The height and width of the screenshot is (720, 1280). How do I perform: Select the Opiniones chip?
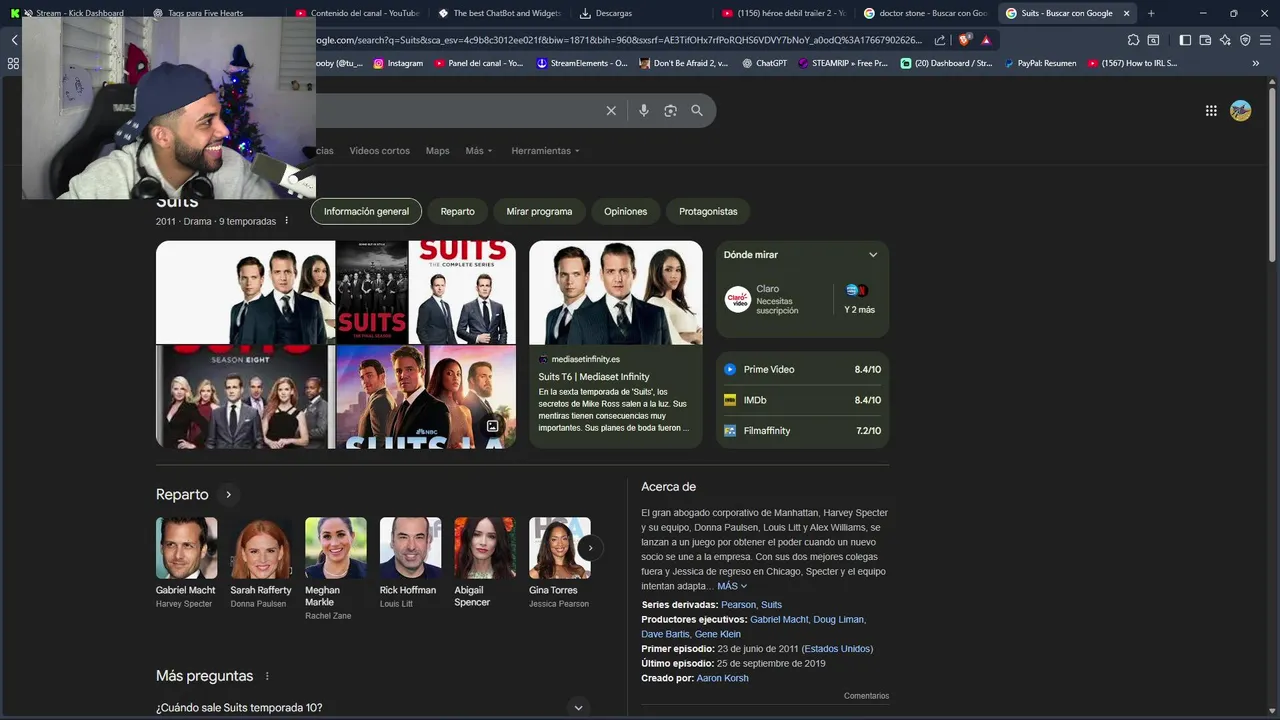[x=625, y=211]
